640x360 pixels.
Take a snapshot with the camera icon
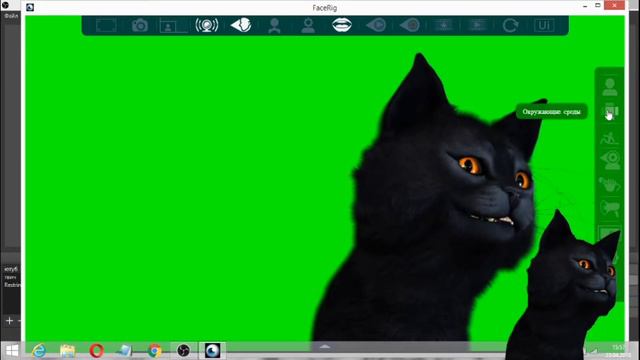(x=140, y=25)
